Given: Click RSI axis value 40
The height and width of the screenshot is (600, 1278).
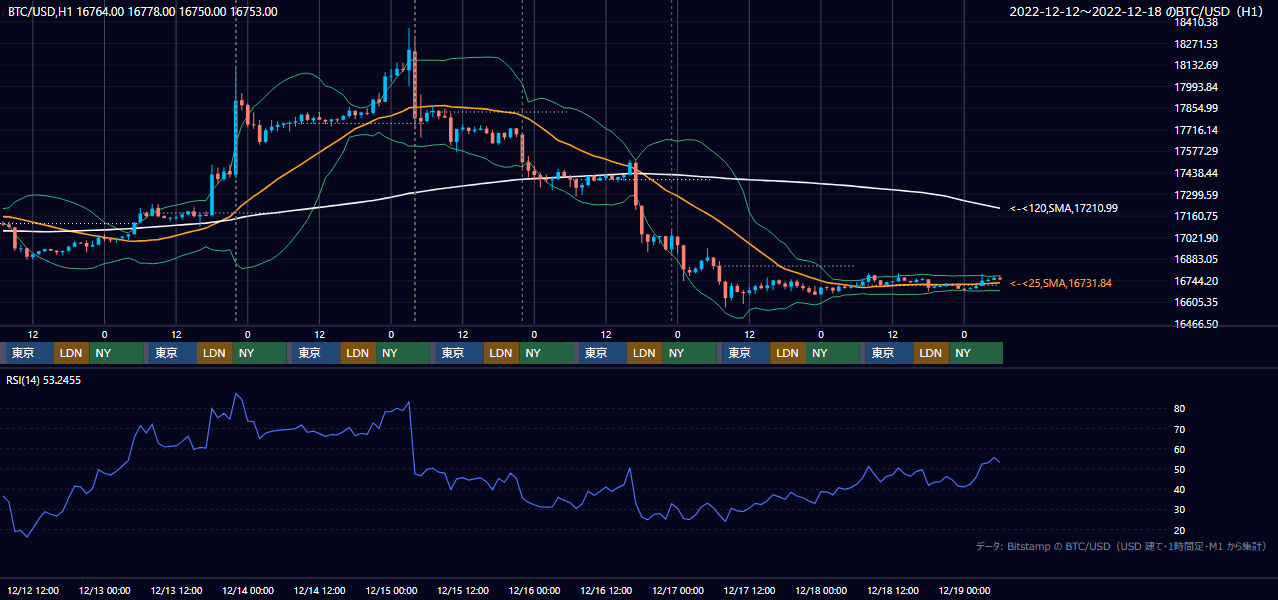Looking at the screenshot, I should (1180, 489).
